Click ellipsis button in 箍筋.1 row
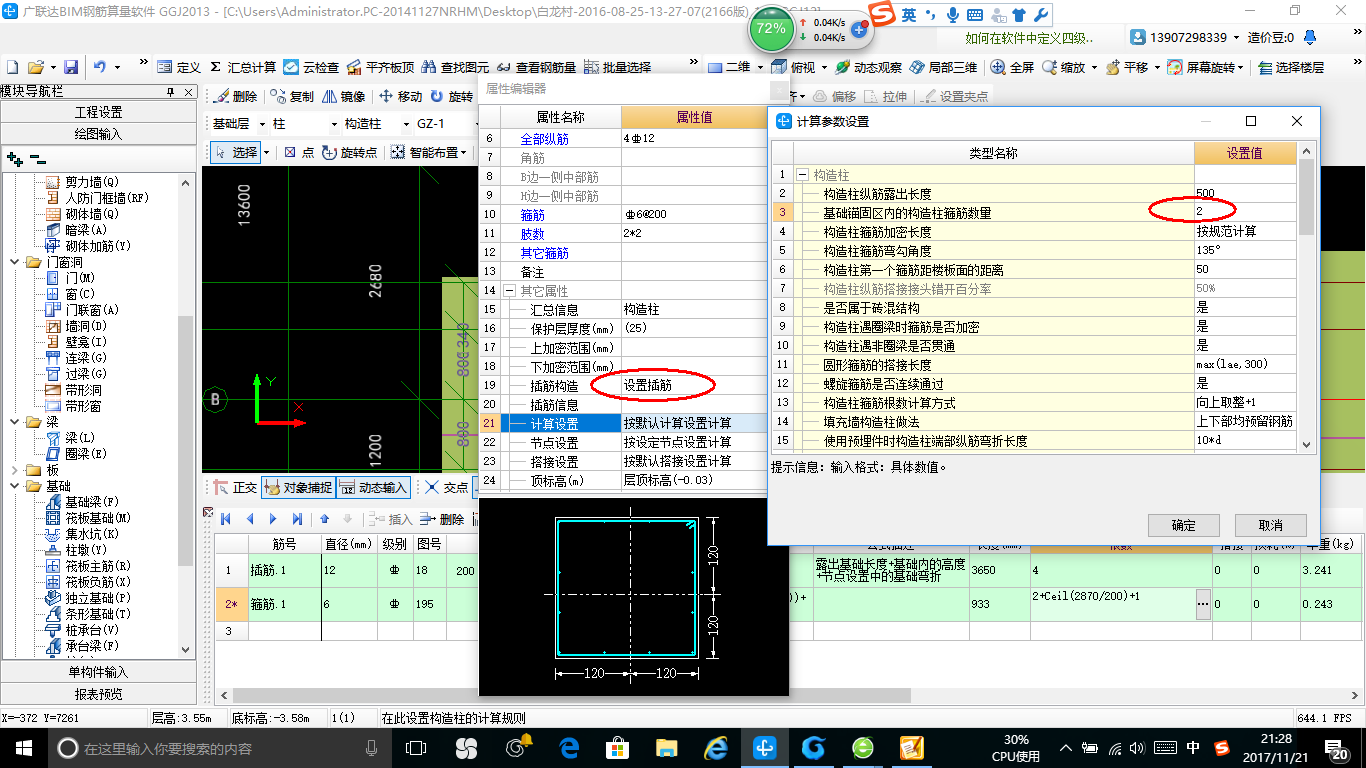The image size is (1366, 768). pyautogui.click(x=1203, y=604)
